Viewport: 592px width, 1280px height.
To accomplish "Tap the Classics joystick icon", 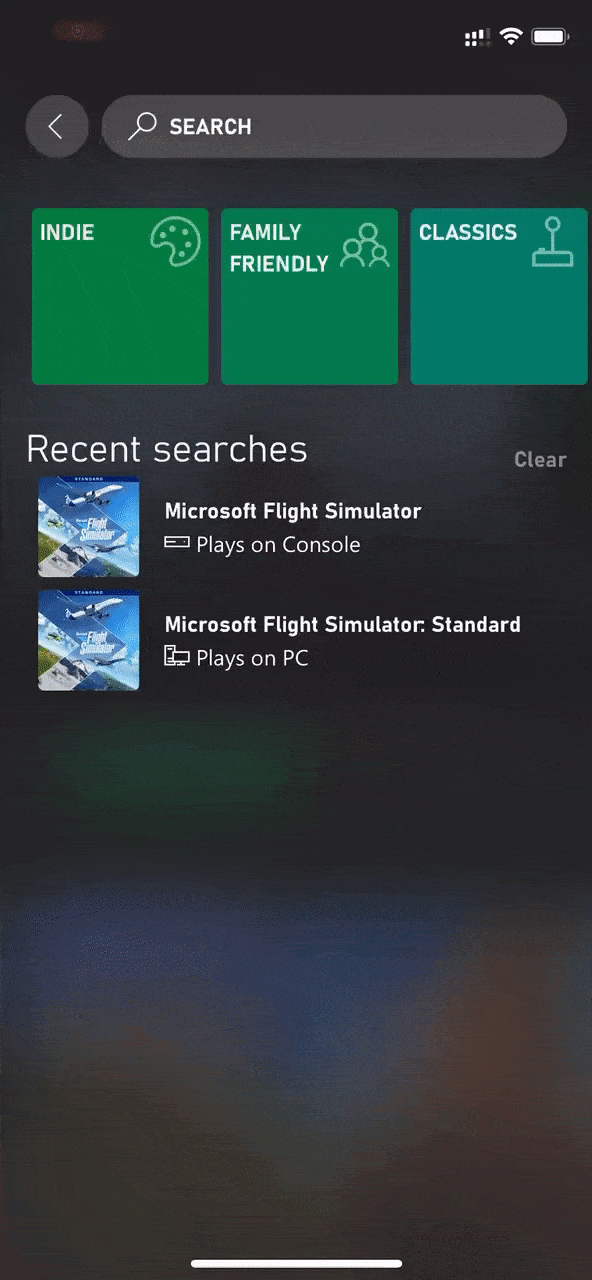I will (x=553, y=243).
